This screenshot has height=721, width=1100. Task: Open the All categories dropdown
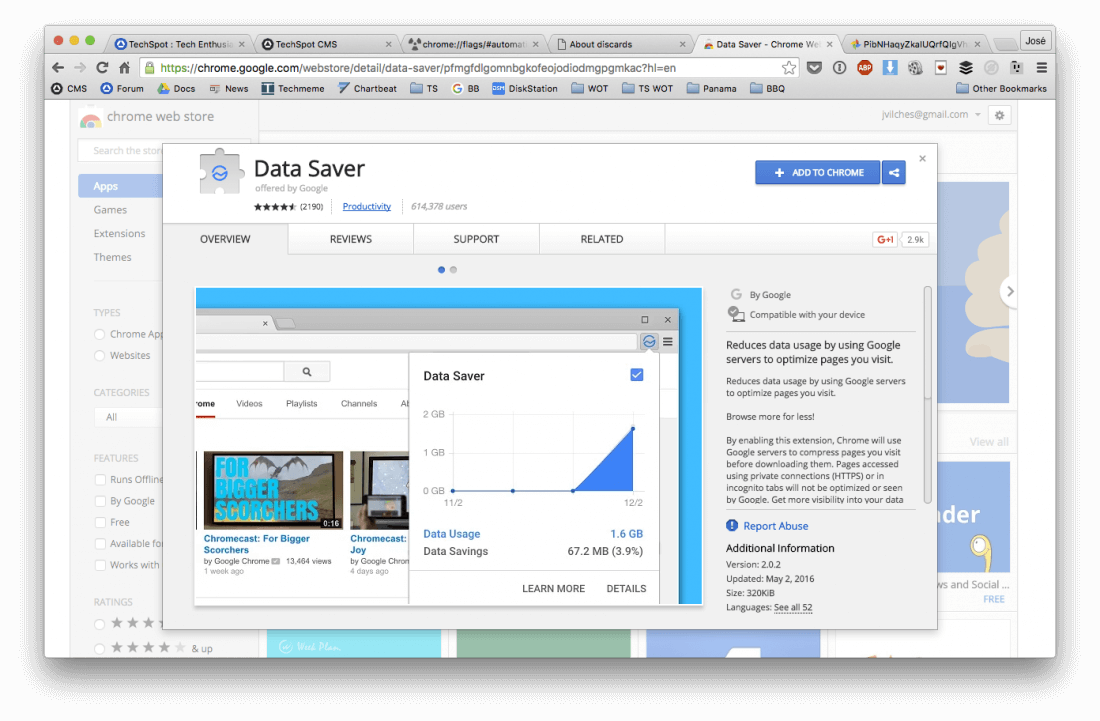(129, 417)
